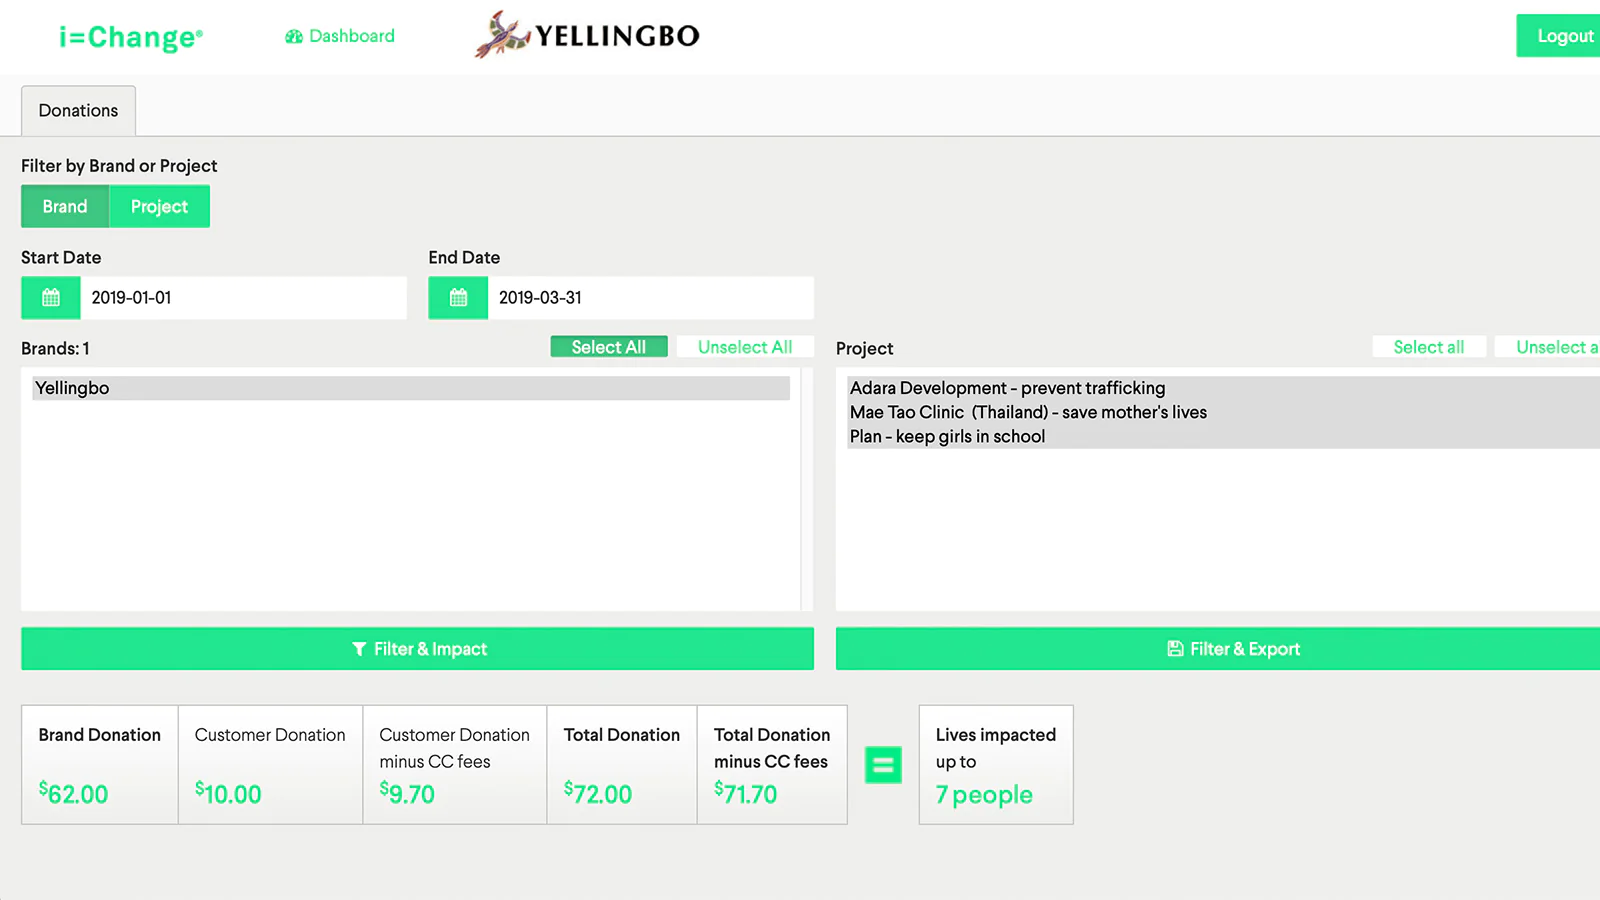Edit the End Date field 2019-03-31

[650, 298]
